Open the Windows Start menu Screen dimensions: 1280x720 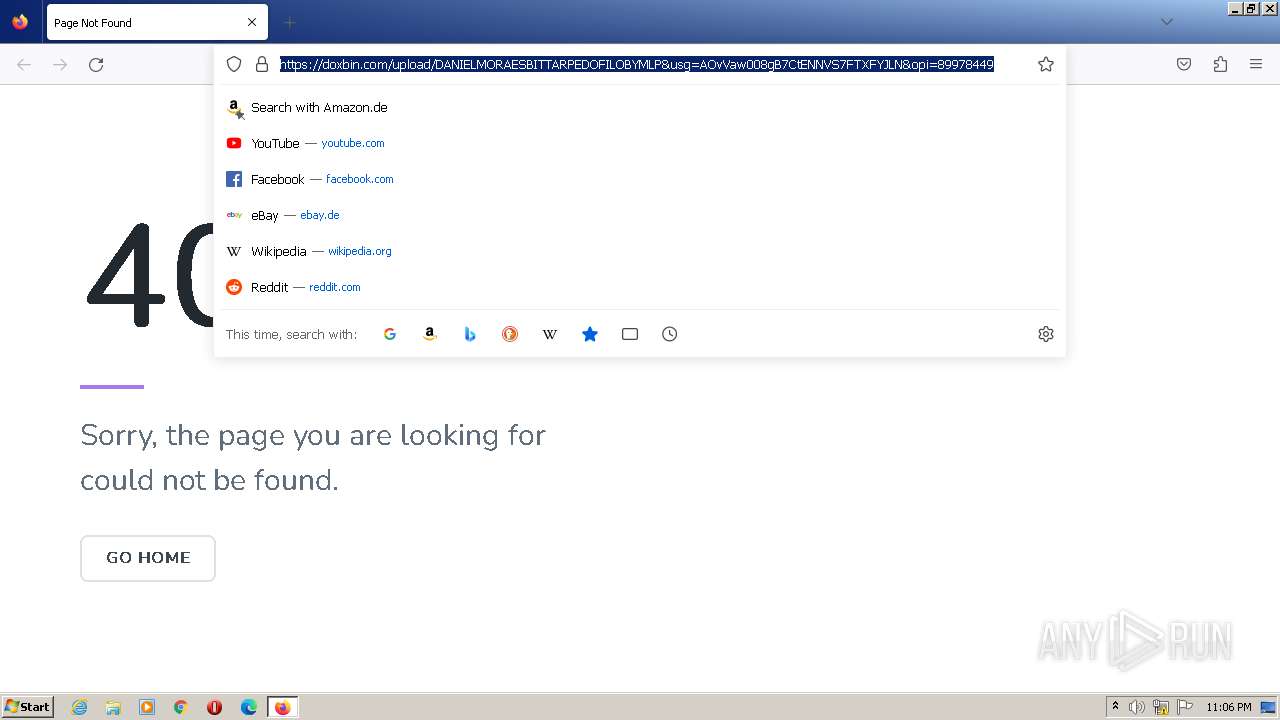[28, 707]
